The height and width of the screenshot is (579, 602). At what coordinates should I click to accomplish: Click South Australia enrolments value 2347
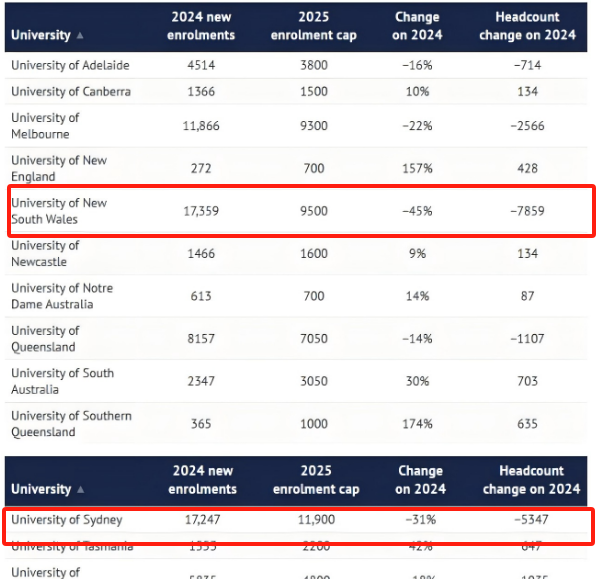tap(201, 382)
